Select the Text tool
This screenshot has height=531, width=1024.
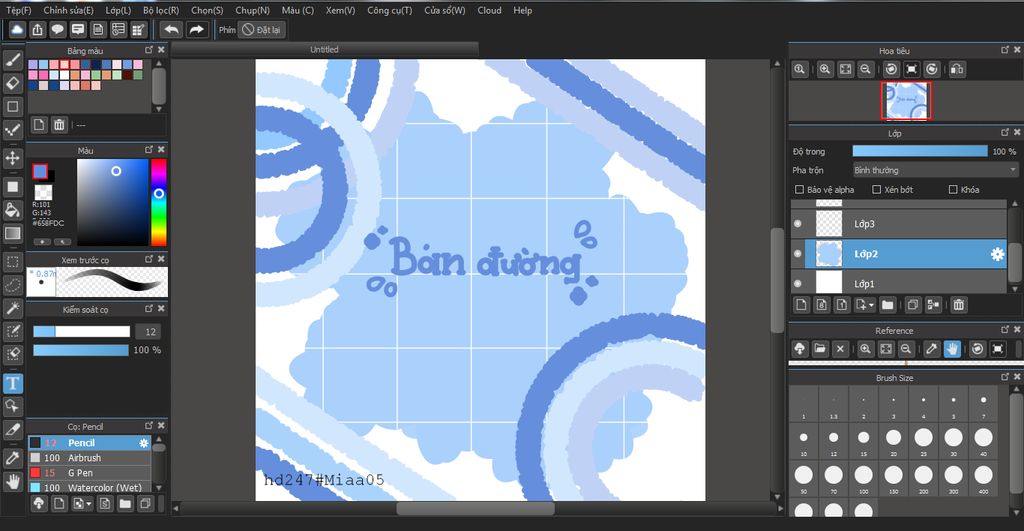point(12,383)
